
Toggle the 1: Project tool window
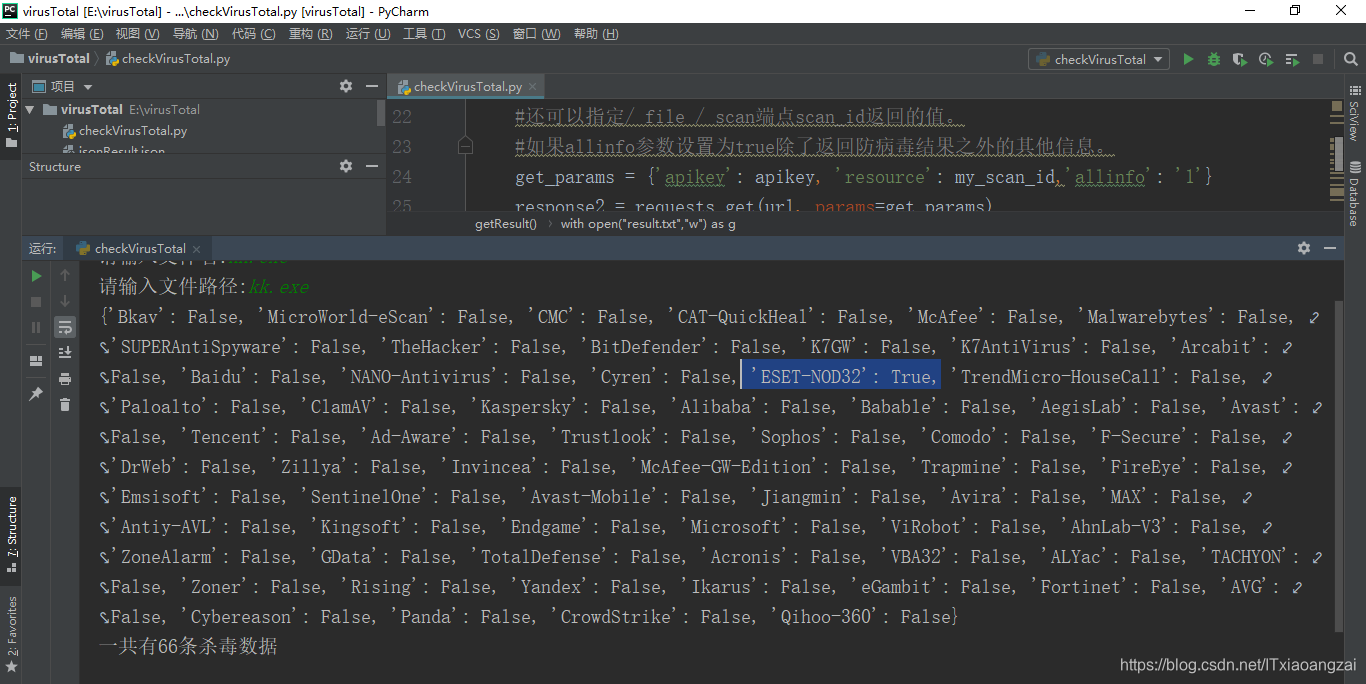(11, 116)
